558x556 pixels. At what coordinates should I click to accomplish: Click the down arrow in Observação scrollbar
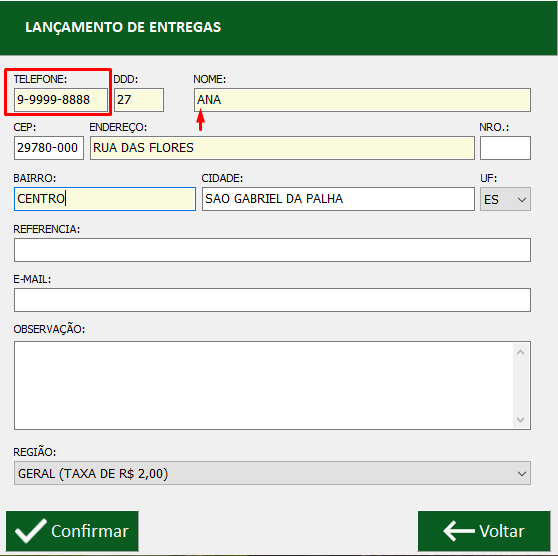520,420
